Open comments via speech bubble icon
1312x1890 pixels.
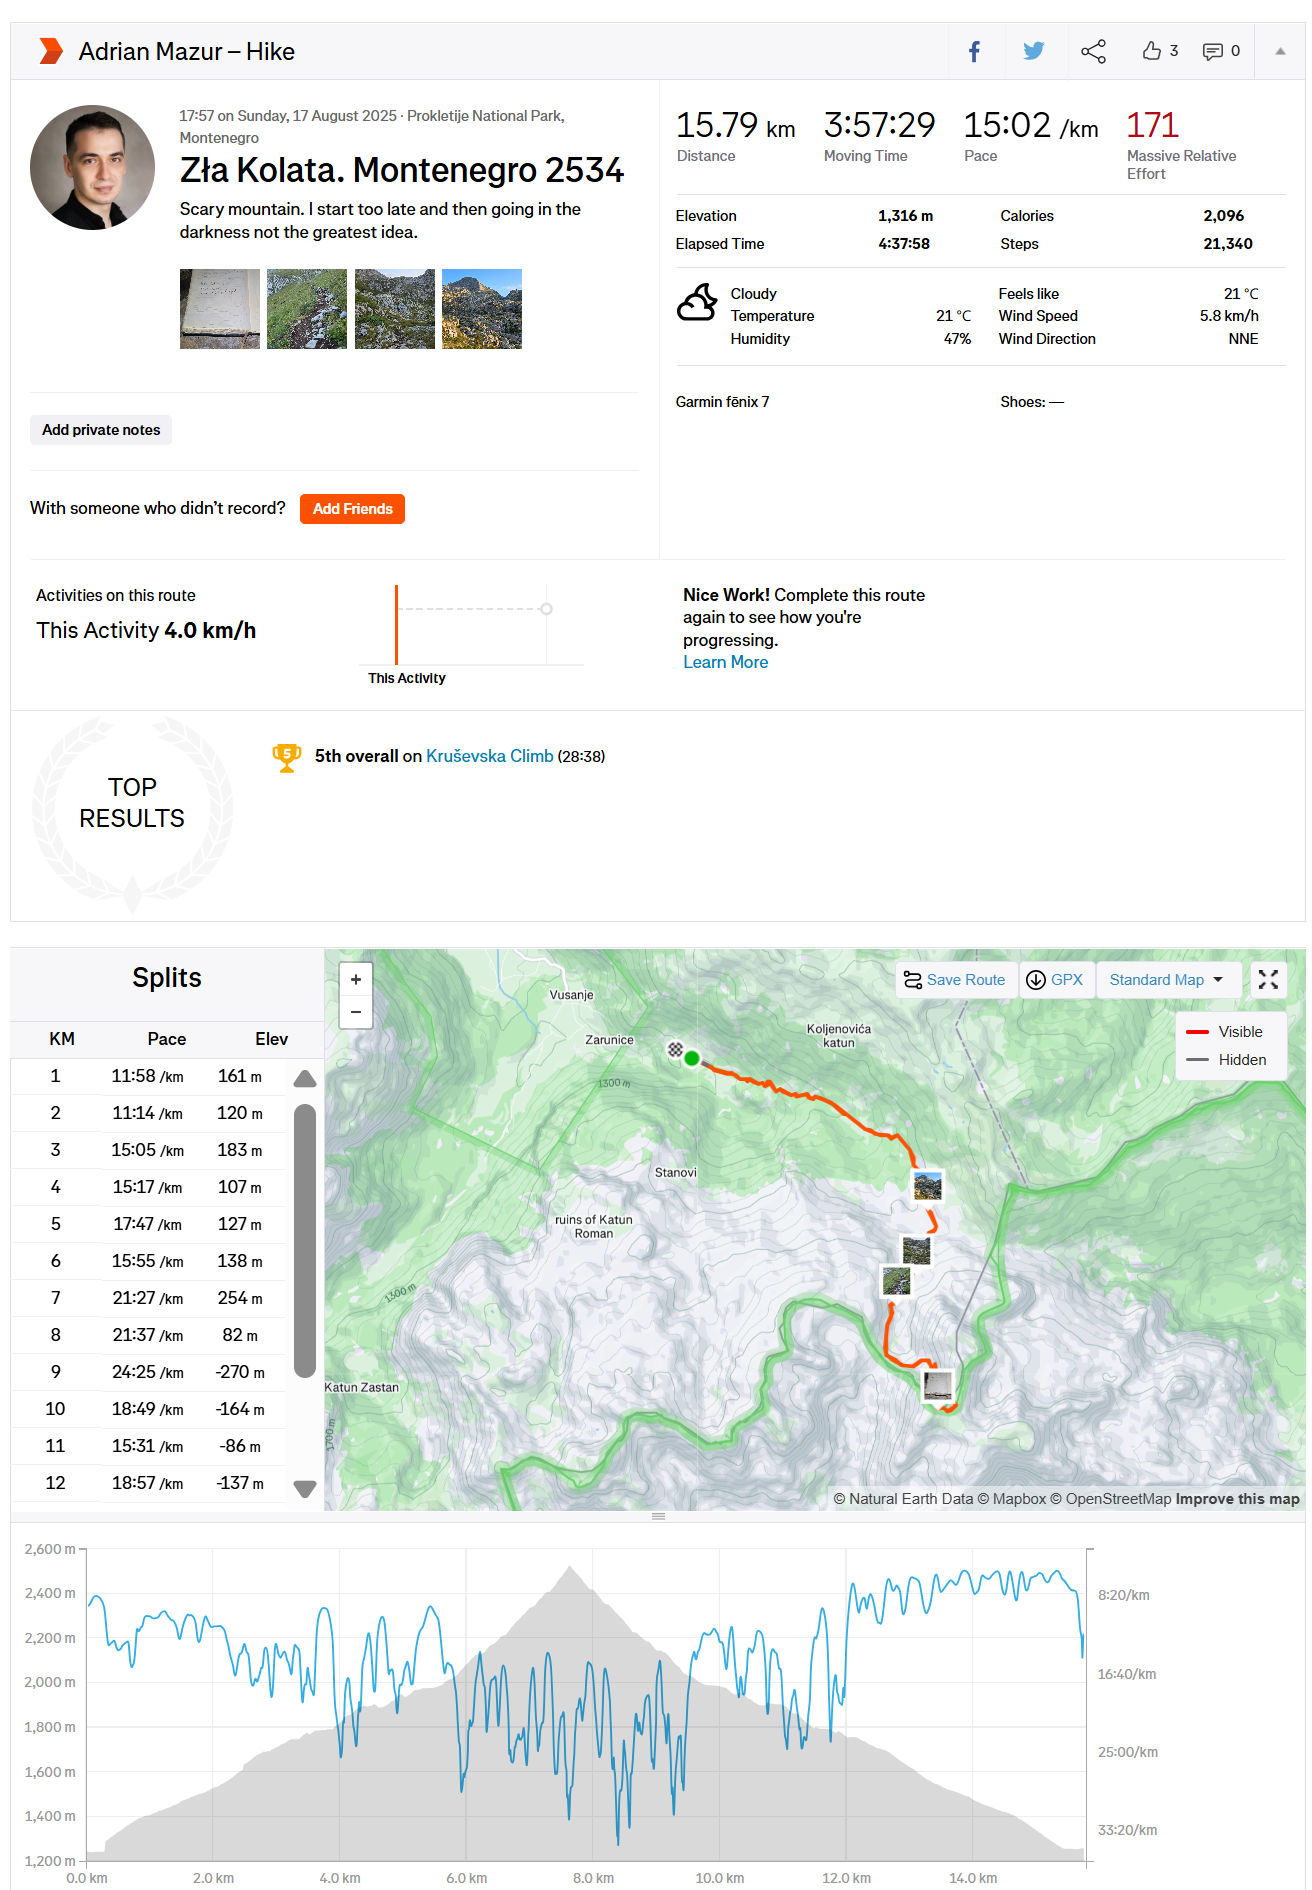pos(1212,51)
